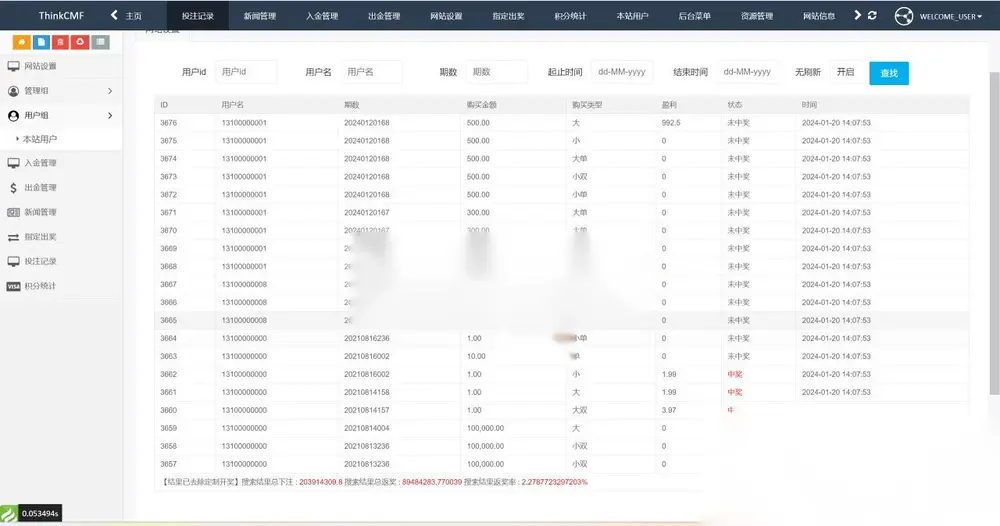The image size is (1000, 526).
Task: Open the 本站用户 sidebar link
Action: 40,139
